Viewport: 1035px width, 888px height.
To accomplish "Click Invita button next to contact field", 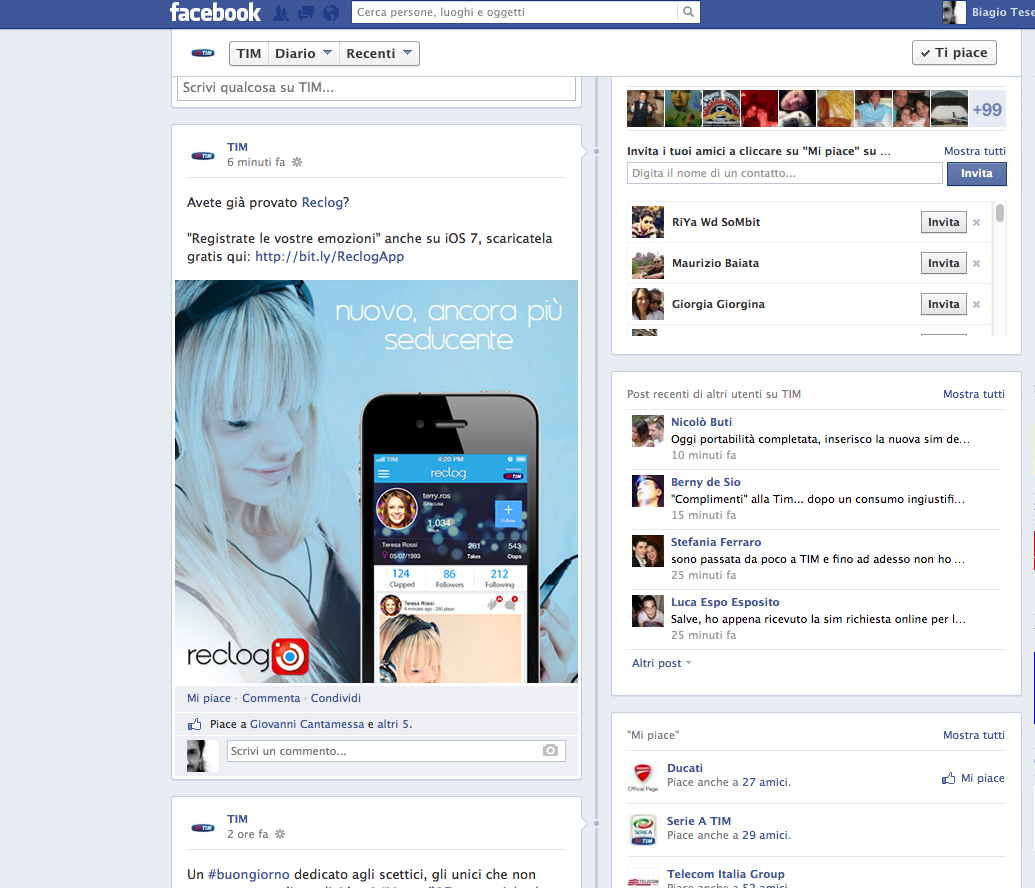I will point(976,173).
